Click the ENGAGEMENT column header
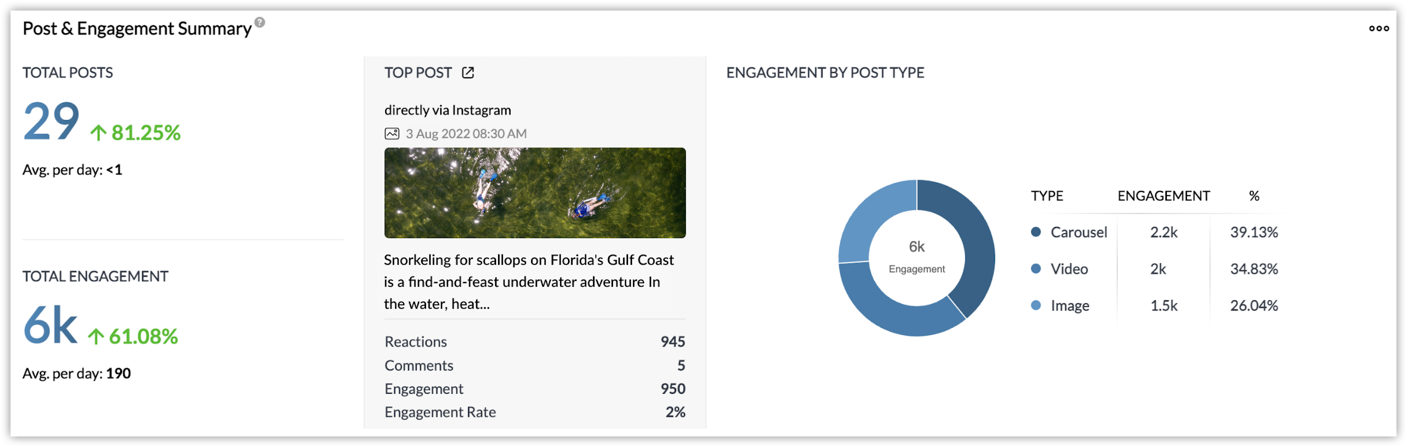The width and height of the screenshot is (1407, 447). (1163, 196)
